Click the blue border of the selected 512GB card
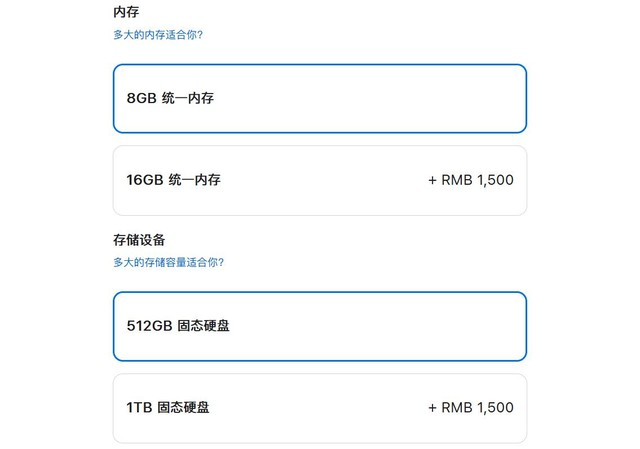This screenshot has height=449, width=640. [320, 292]
